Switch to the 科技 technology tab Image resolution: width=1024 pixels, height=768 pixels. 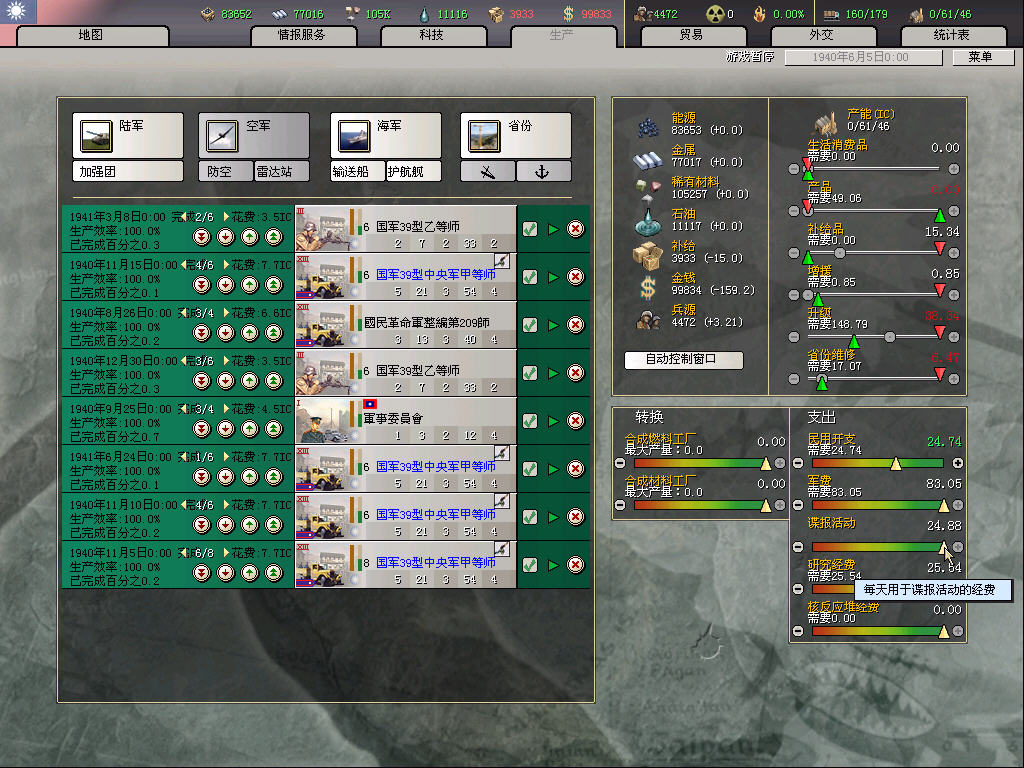point(432,35)
